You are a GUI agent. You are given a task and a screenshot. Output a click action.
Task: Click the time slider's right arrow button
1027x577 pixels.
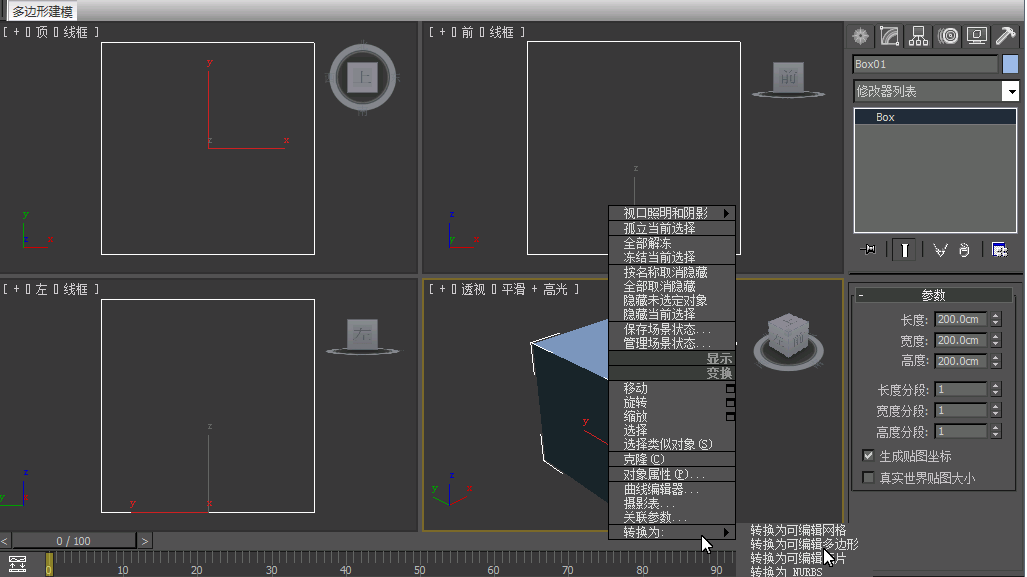point(145,541)
